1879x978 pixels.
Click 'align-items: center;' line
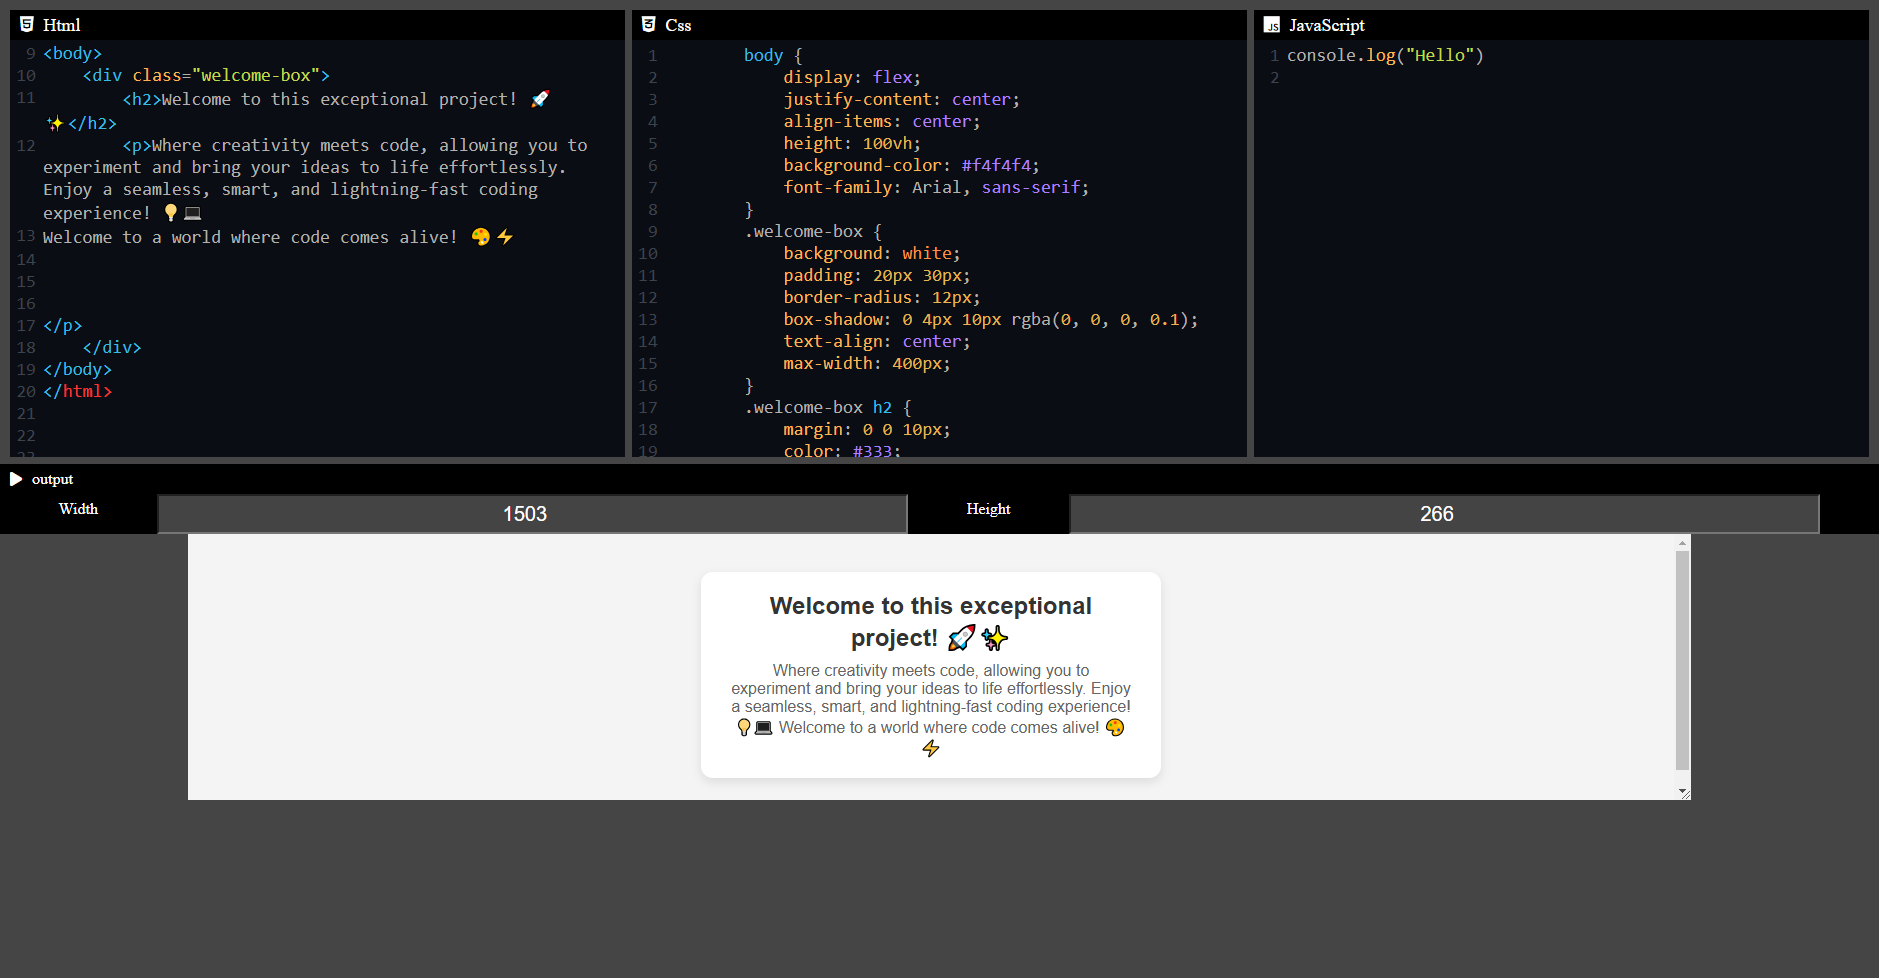881,121
